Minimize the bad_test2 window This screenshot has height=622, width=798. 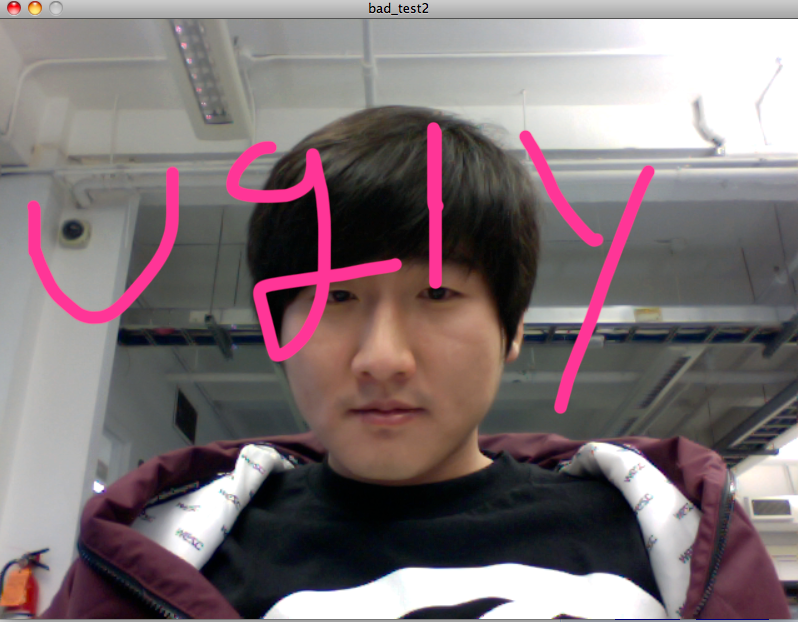pos(34,8)
